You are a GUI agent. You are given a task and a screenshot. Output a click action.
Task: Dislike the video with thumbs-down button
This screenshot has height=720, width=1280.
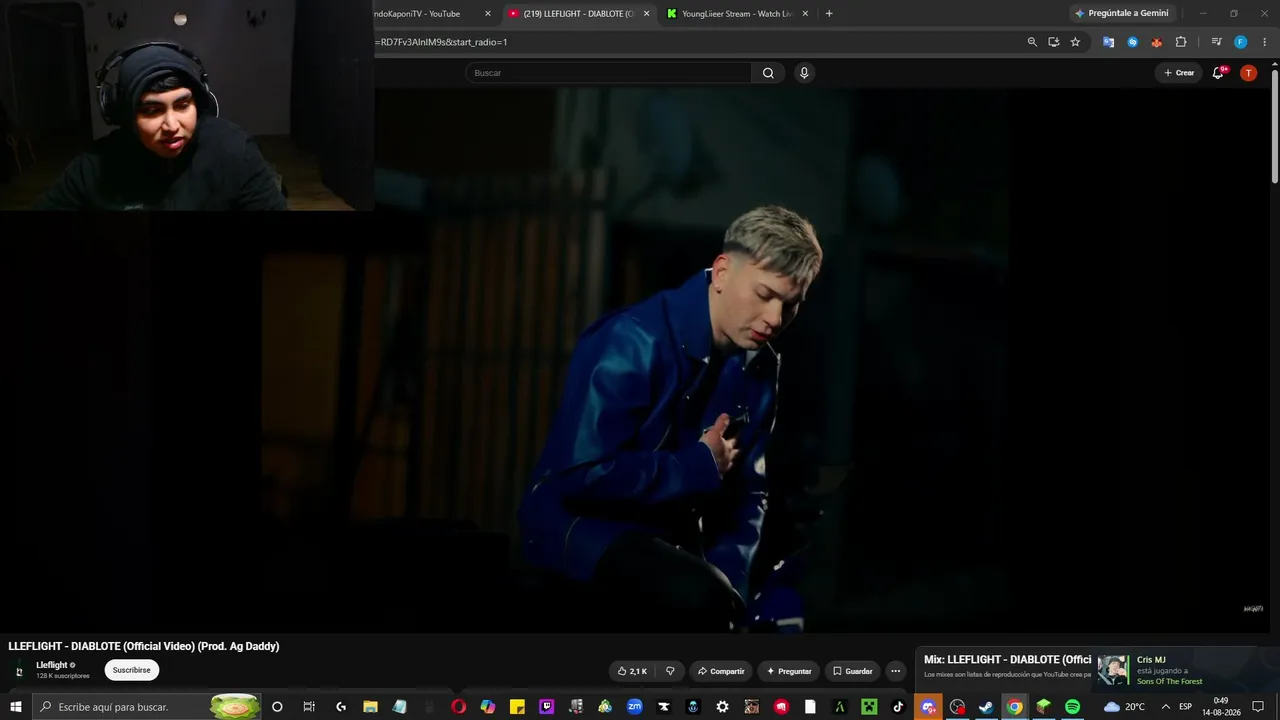pos(670,671)
